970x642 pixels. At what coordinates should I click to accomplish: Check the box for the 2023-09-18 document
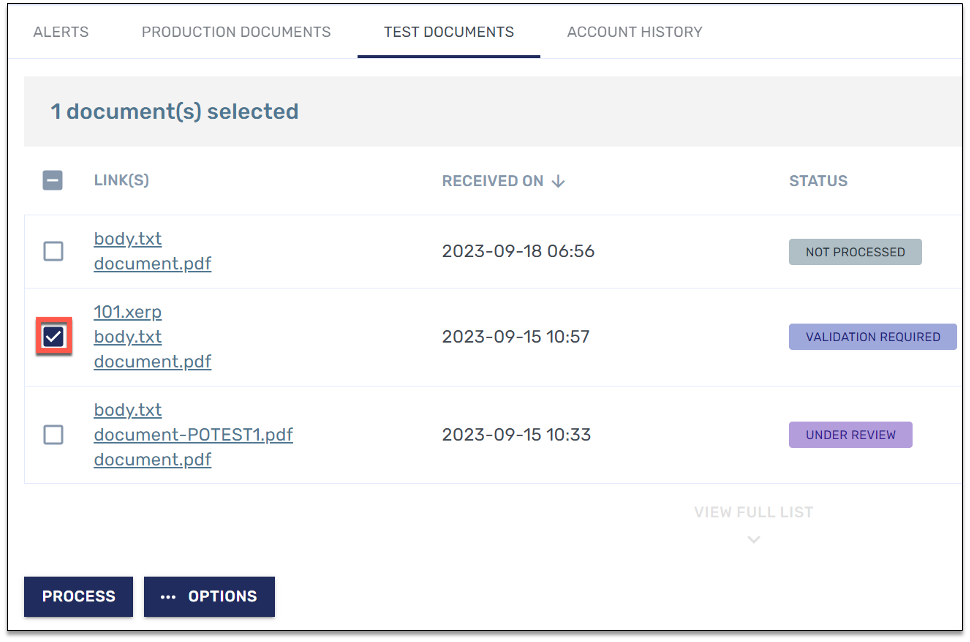pos(53,251)
